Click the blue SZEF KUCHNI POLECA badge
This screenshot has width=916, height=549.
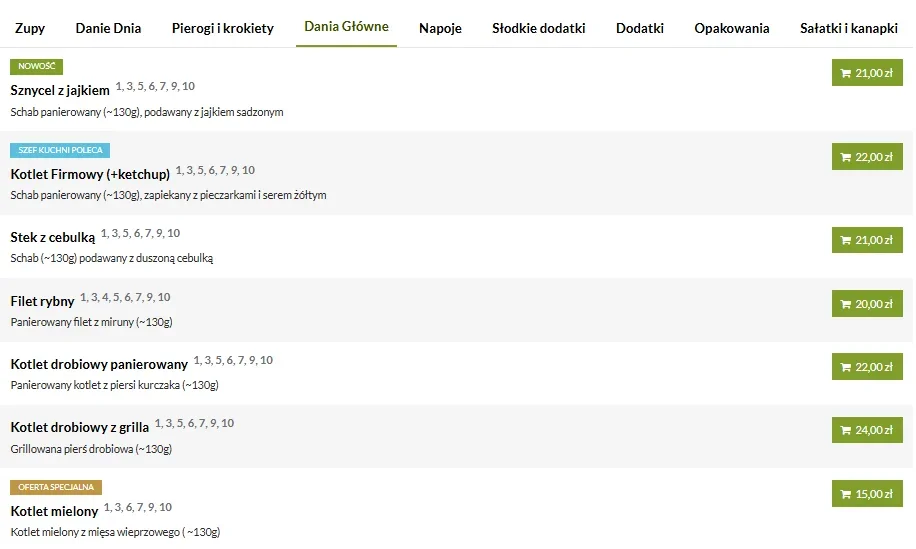tap(60, 150)
